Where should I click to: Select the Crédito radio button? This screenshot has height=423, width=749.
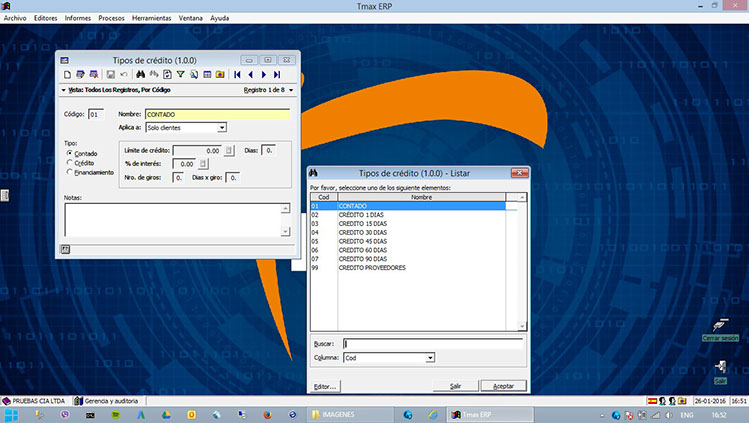70,162
